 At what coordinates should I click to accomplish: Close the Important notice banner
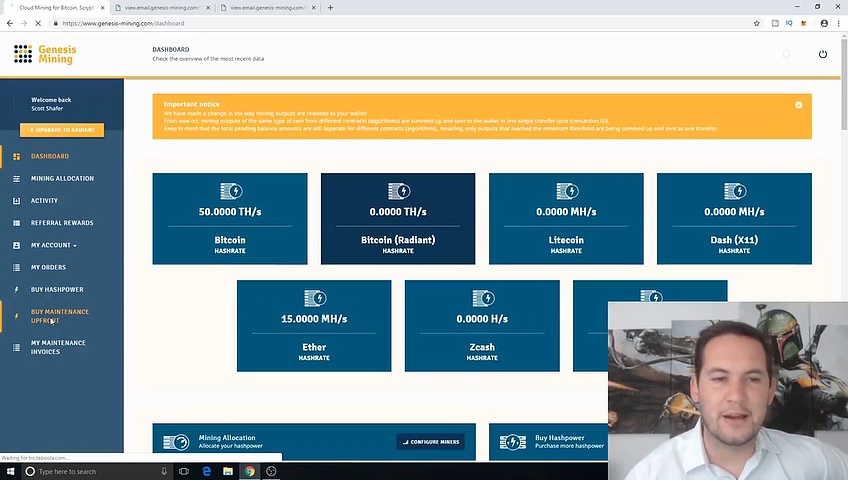point(798,105)
